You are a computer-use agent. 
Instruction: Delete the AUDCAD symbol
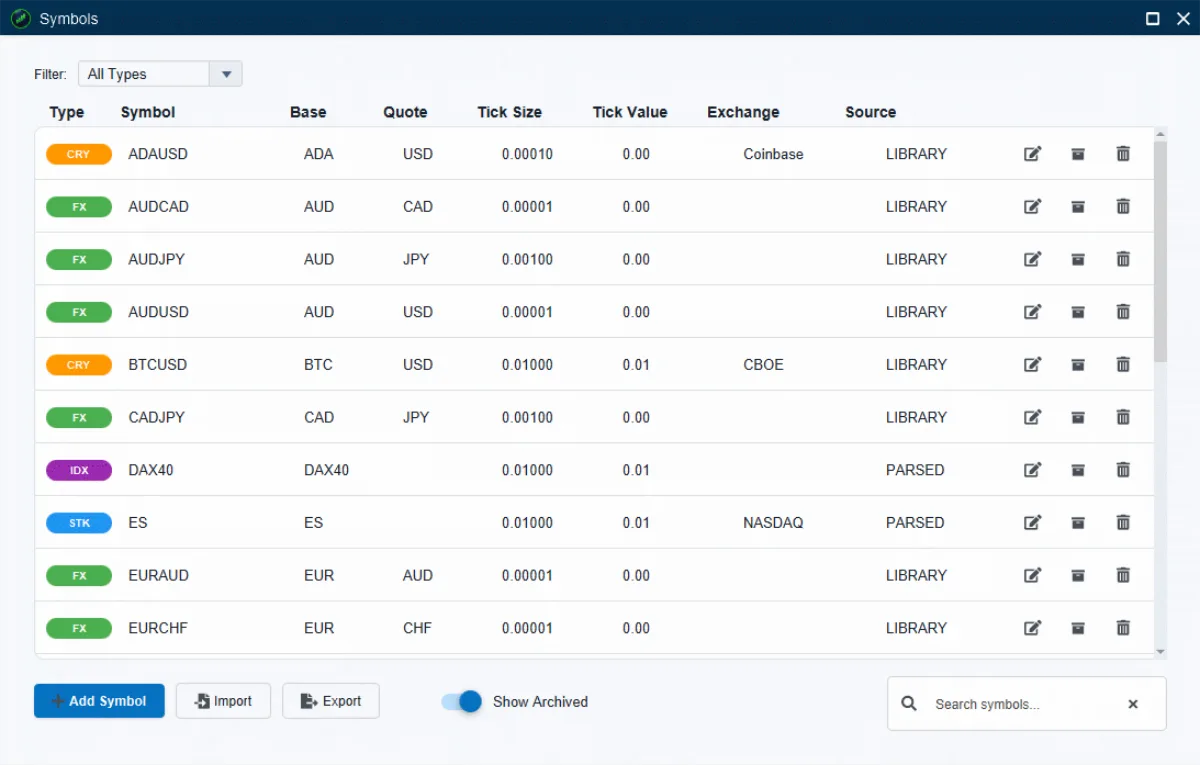tap(1123, 207)
